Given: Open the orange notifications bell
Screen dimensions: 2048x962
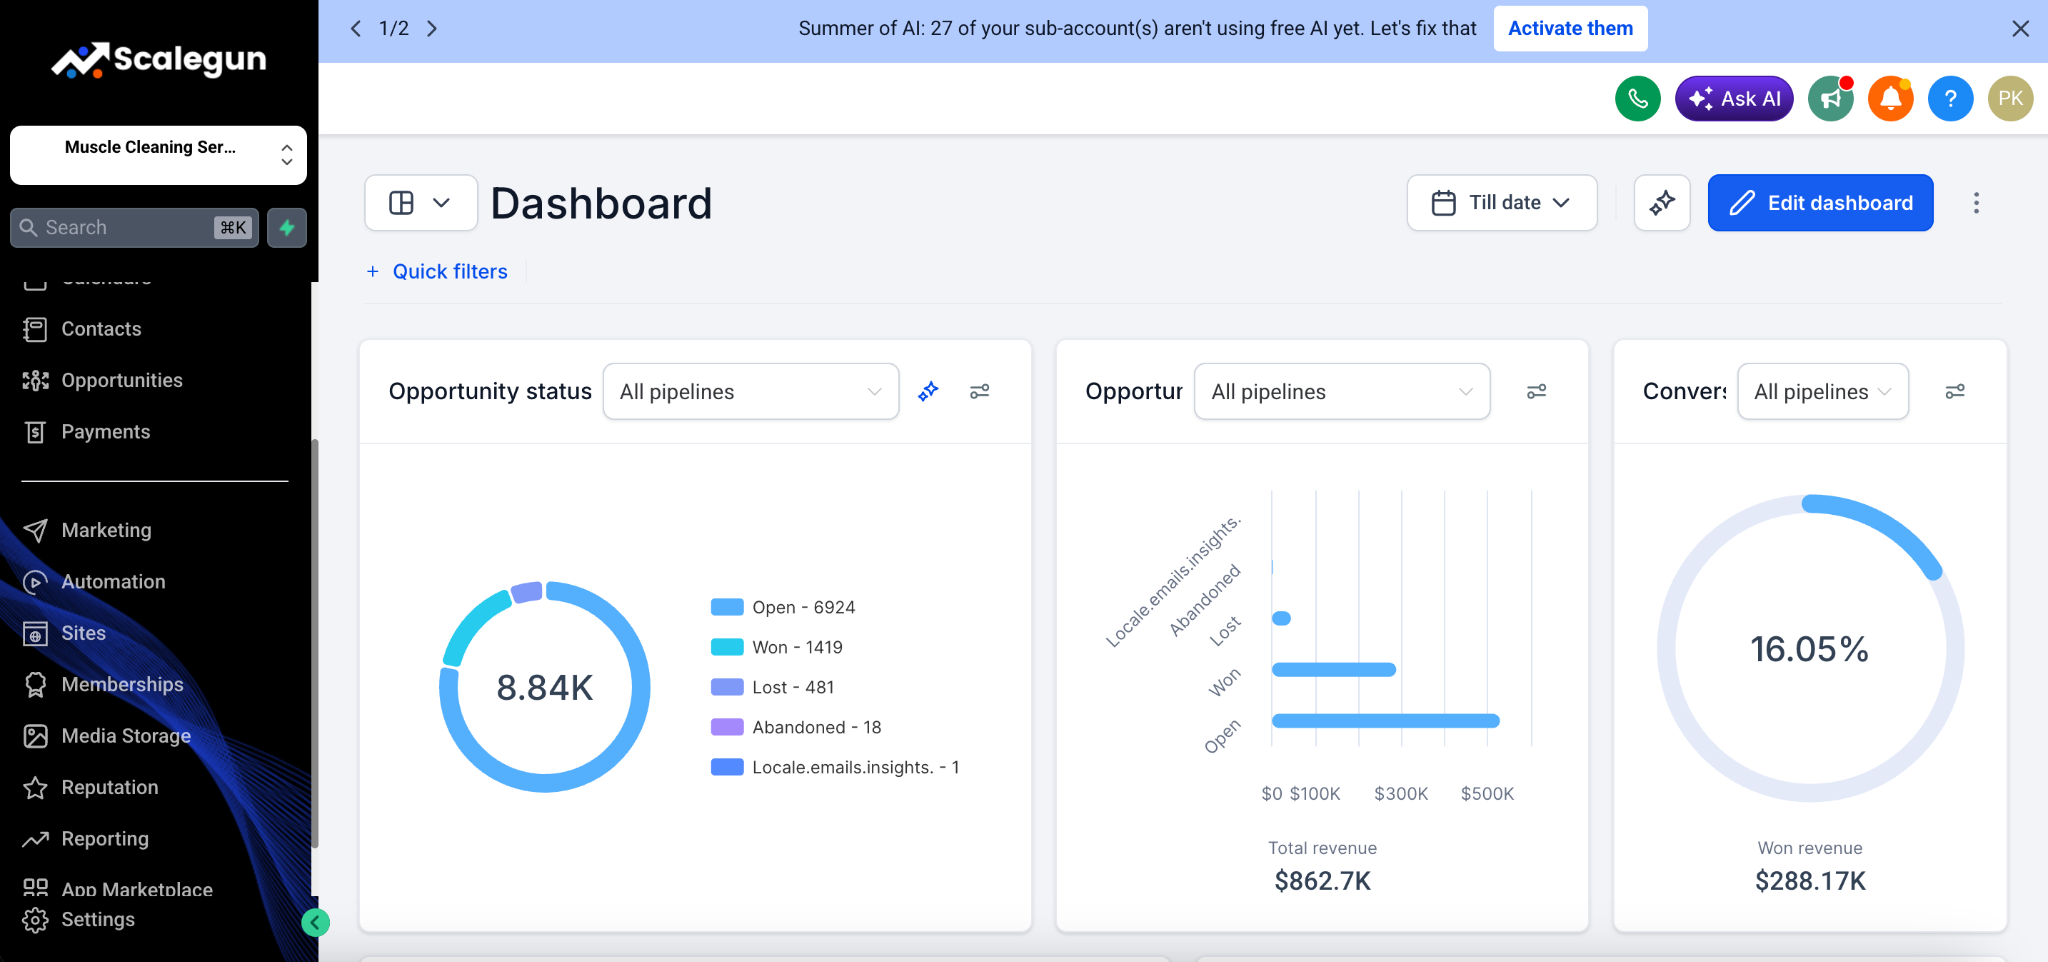Looking at the screenshot, I should coord(1890,98).
